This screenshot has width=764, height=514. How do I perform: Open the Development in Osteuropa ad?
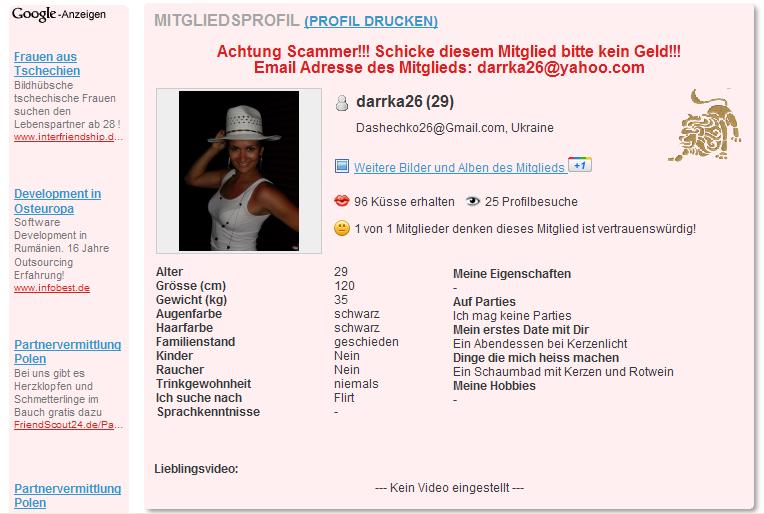pyautogui.click(x=57, y=201)
